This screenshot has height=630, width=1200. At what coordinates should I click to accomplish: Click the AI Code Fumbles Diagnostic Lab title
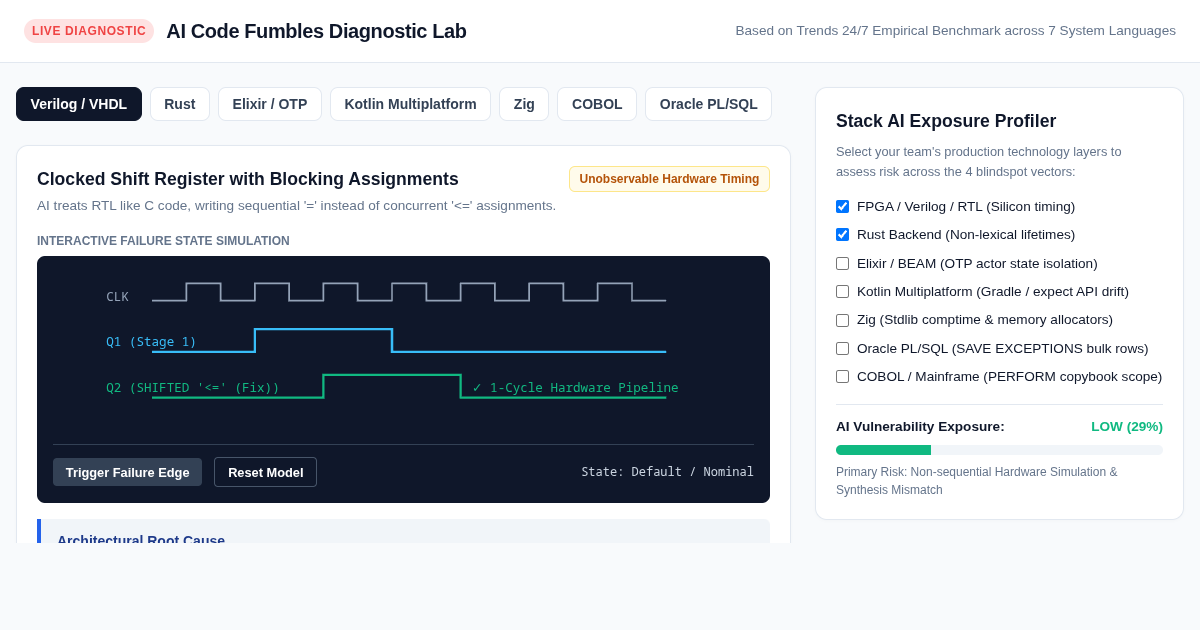pos(316,31)
